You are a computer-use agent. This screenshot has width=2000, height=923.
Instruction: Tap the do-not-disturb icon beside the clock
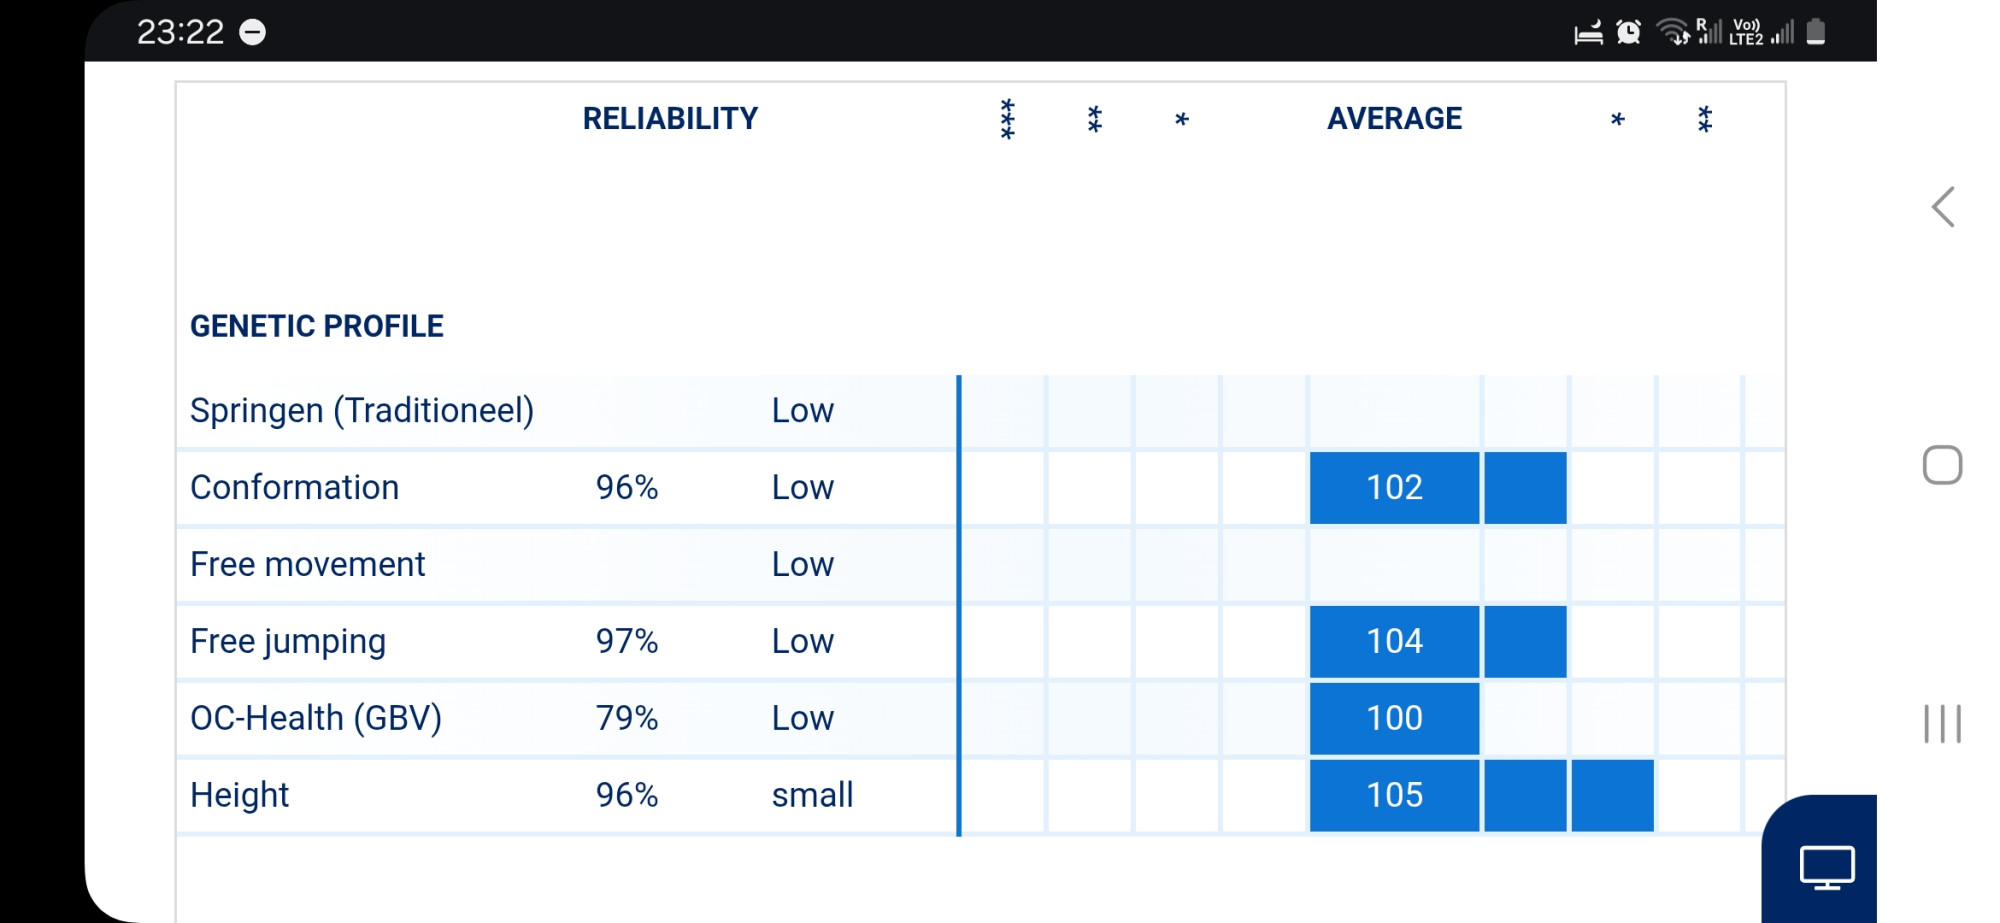(x=253, y=33)
